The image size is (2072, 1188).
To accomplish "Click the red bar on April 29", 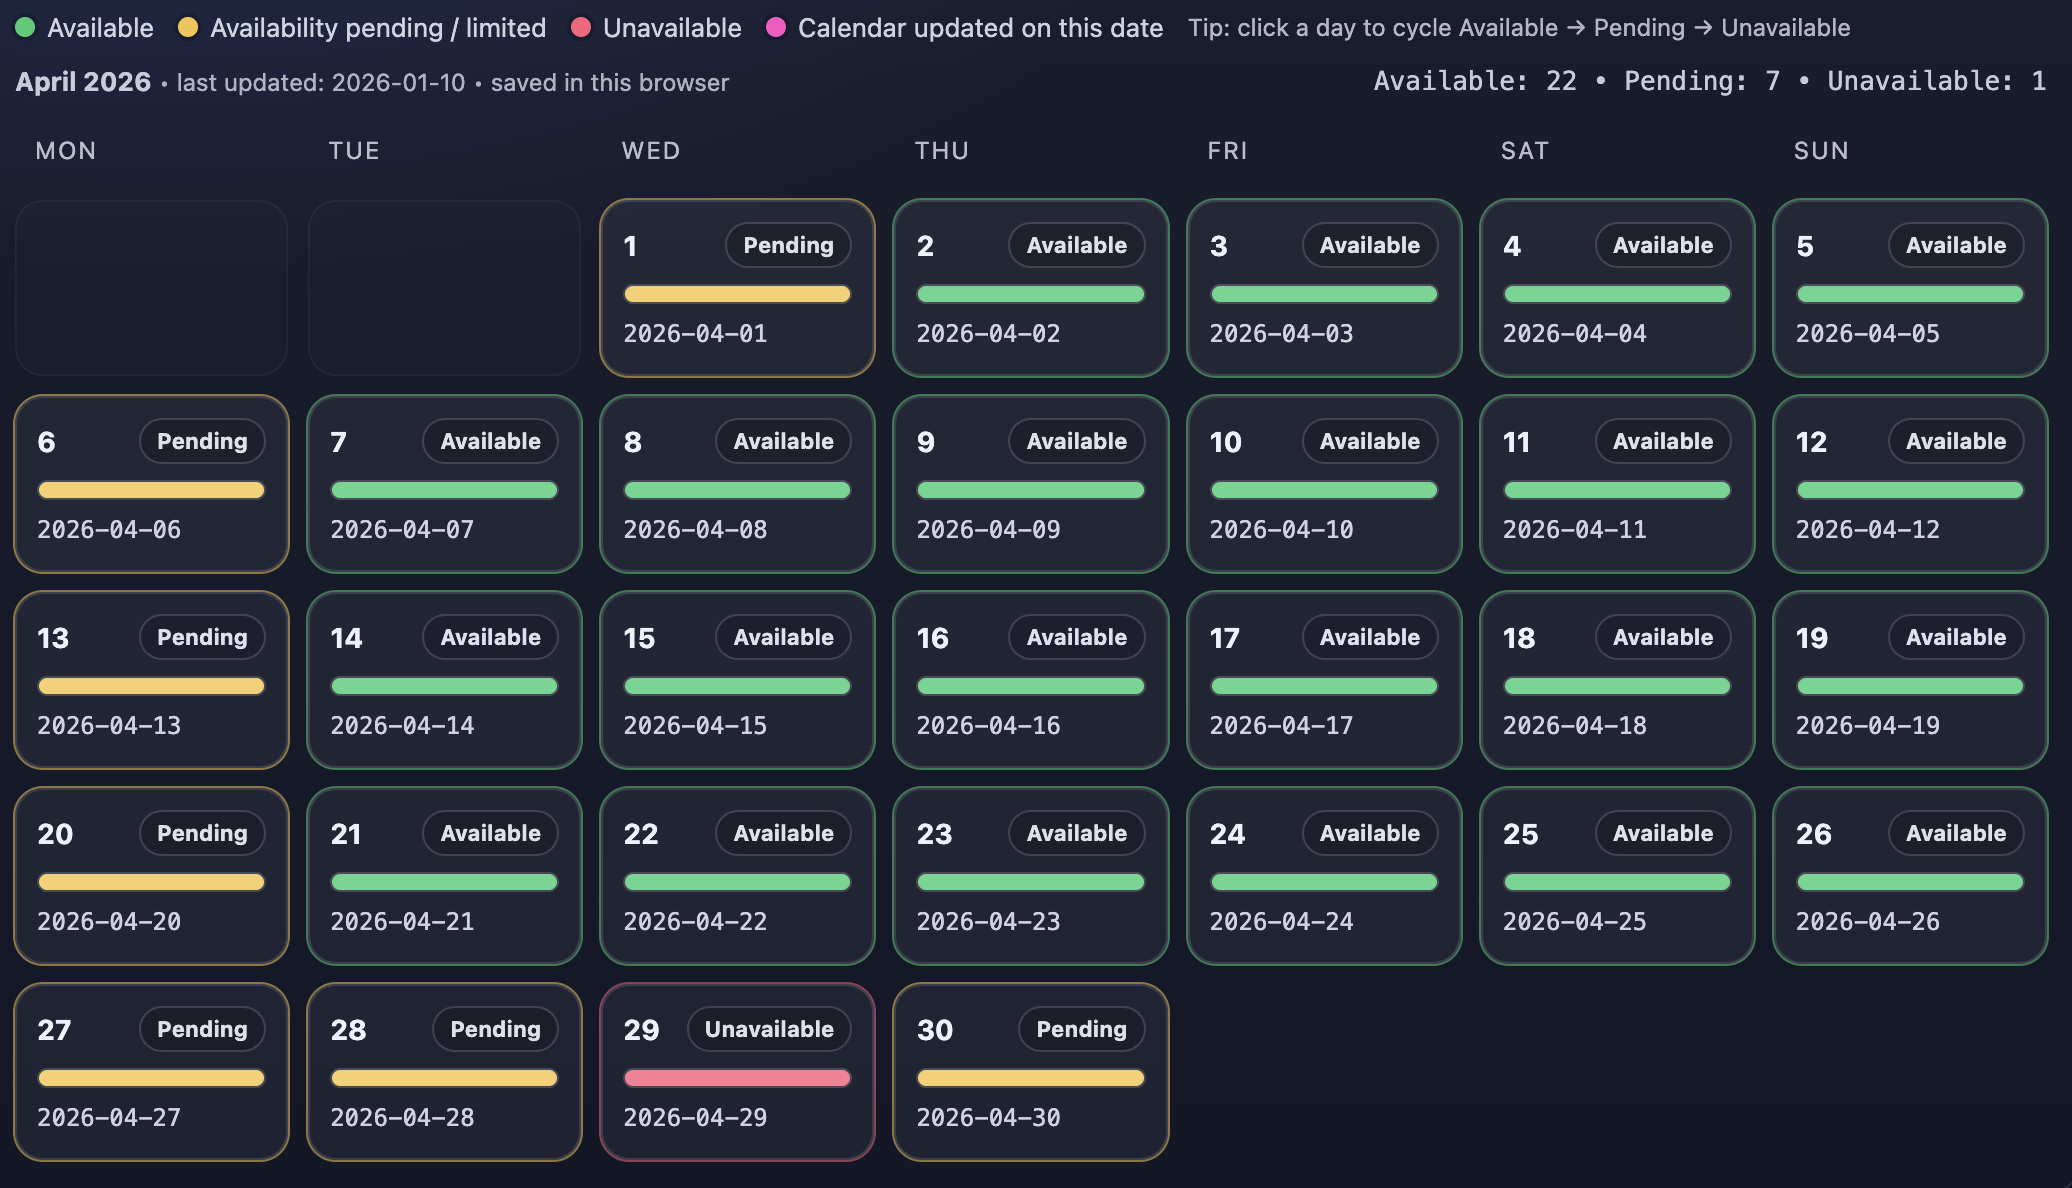I will tap(737, 1078).
